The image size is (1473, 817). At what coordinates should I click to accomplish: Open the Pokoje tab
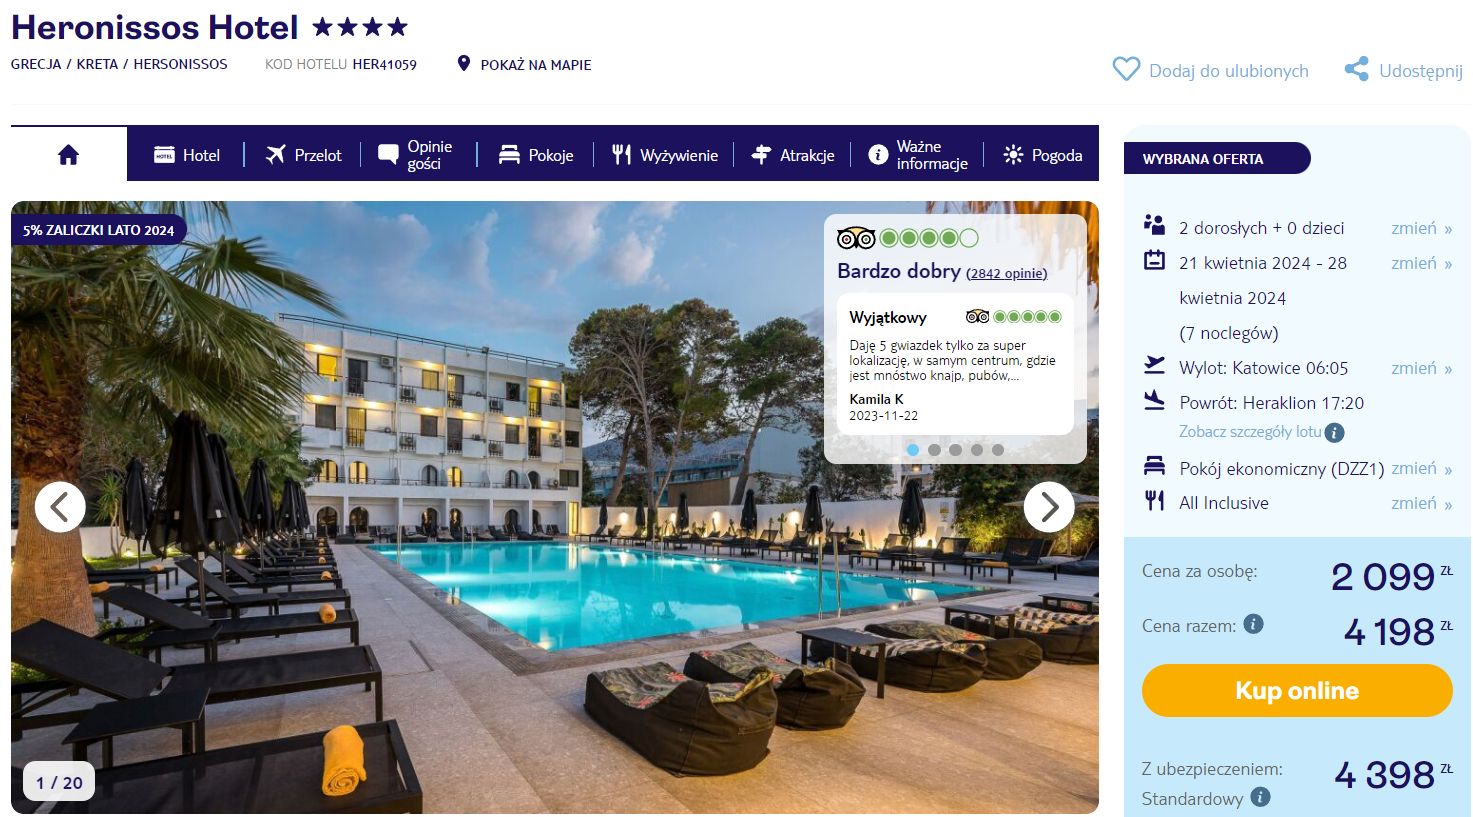(536, 155)
